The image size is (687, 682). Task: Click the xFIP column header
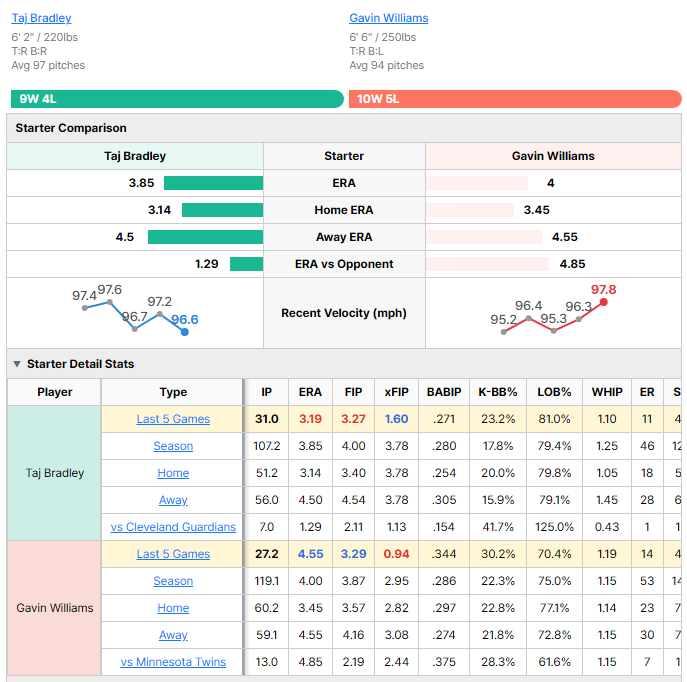pyautogui.click(x=397, y=392)
